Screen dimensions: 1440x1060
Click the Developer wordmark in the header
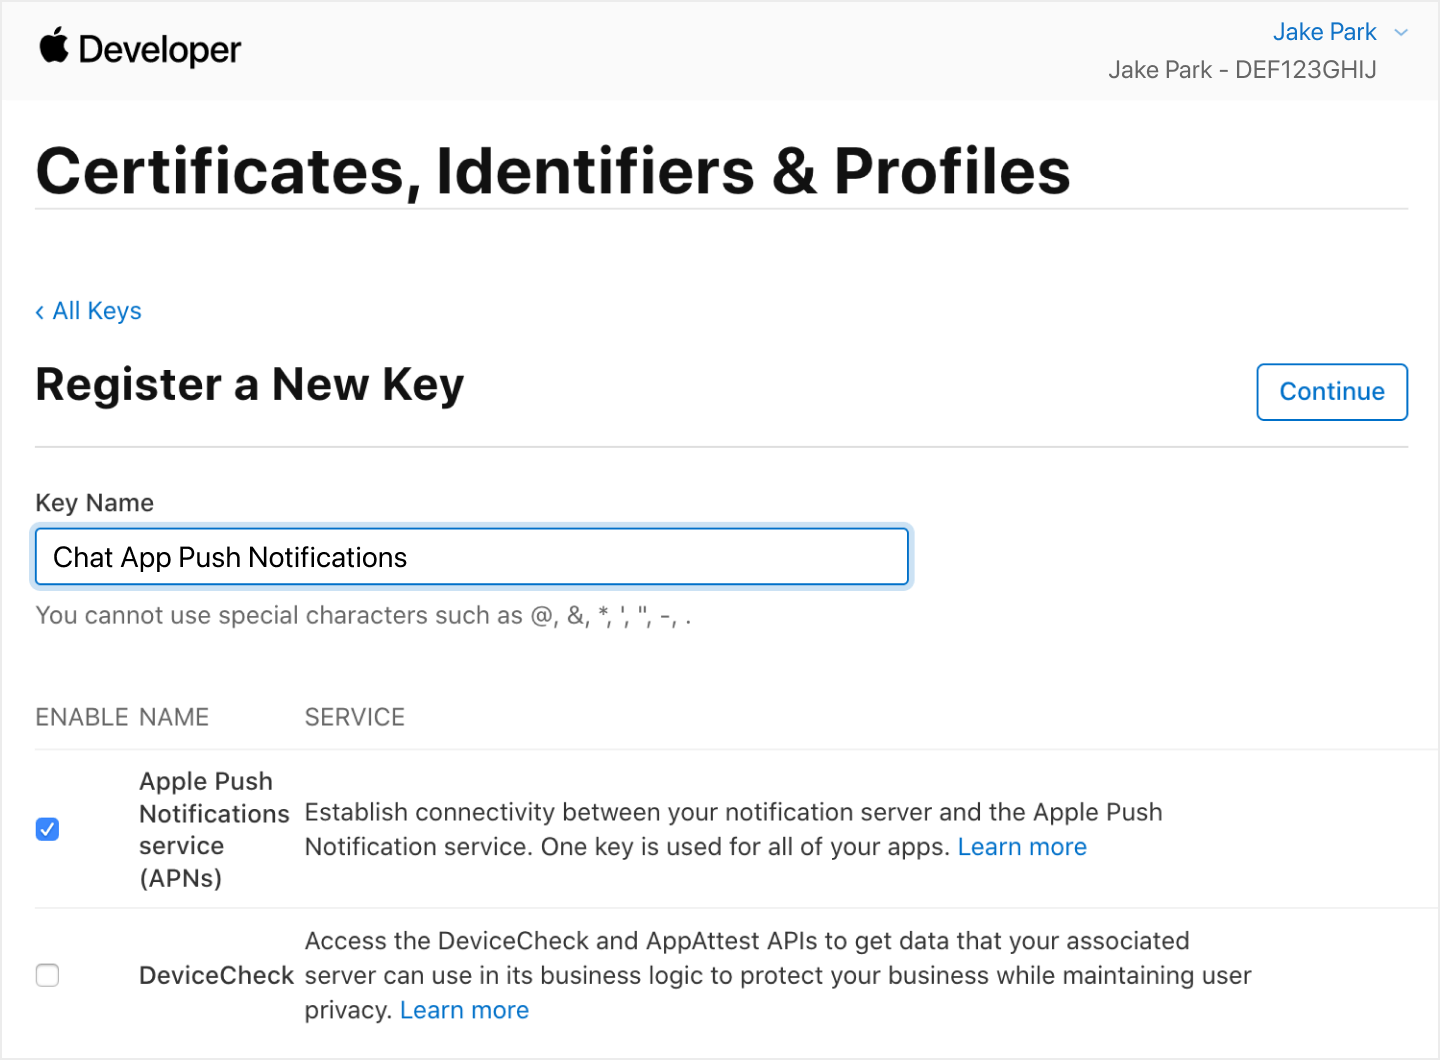click(x=160, y=48)
